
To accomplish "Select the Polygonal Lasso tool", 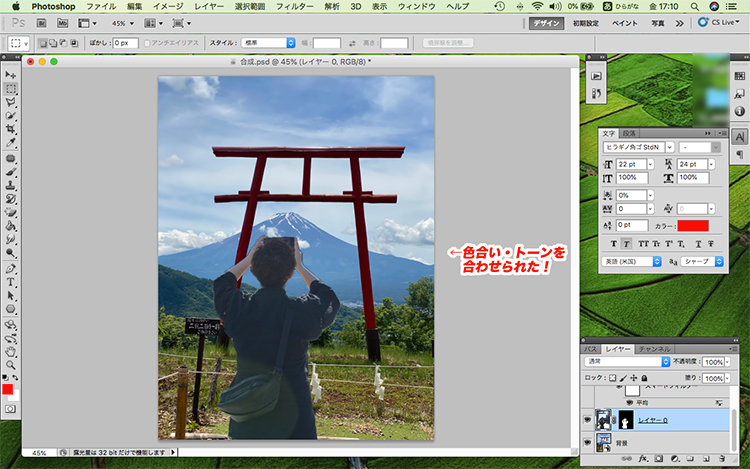I will click(11, 102).
